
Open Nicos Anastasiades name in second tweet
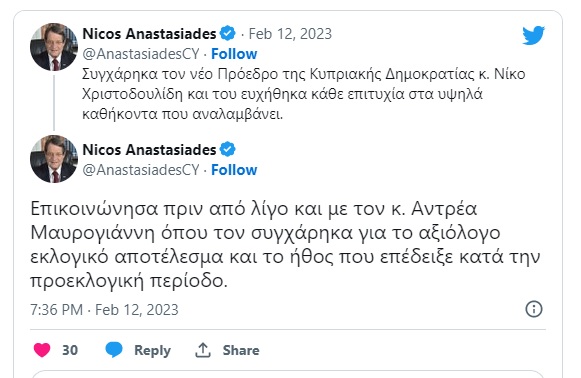149,150
